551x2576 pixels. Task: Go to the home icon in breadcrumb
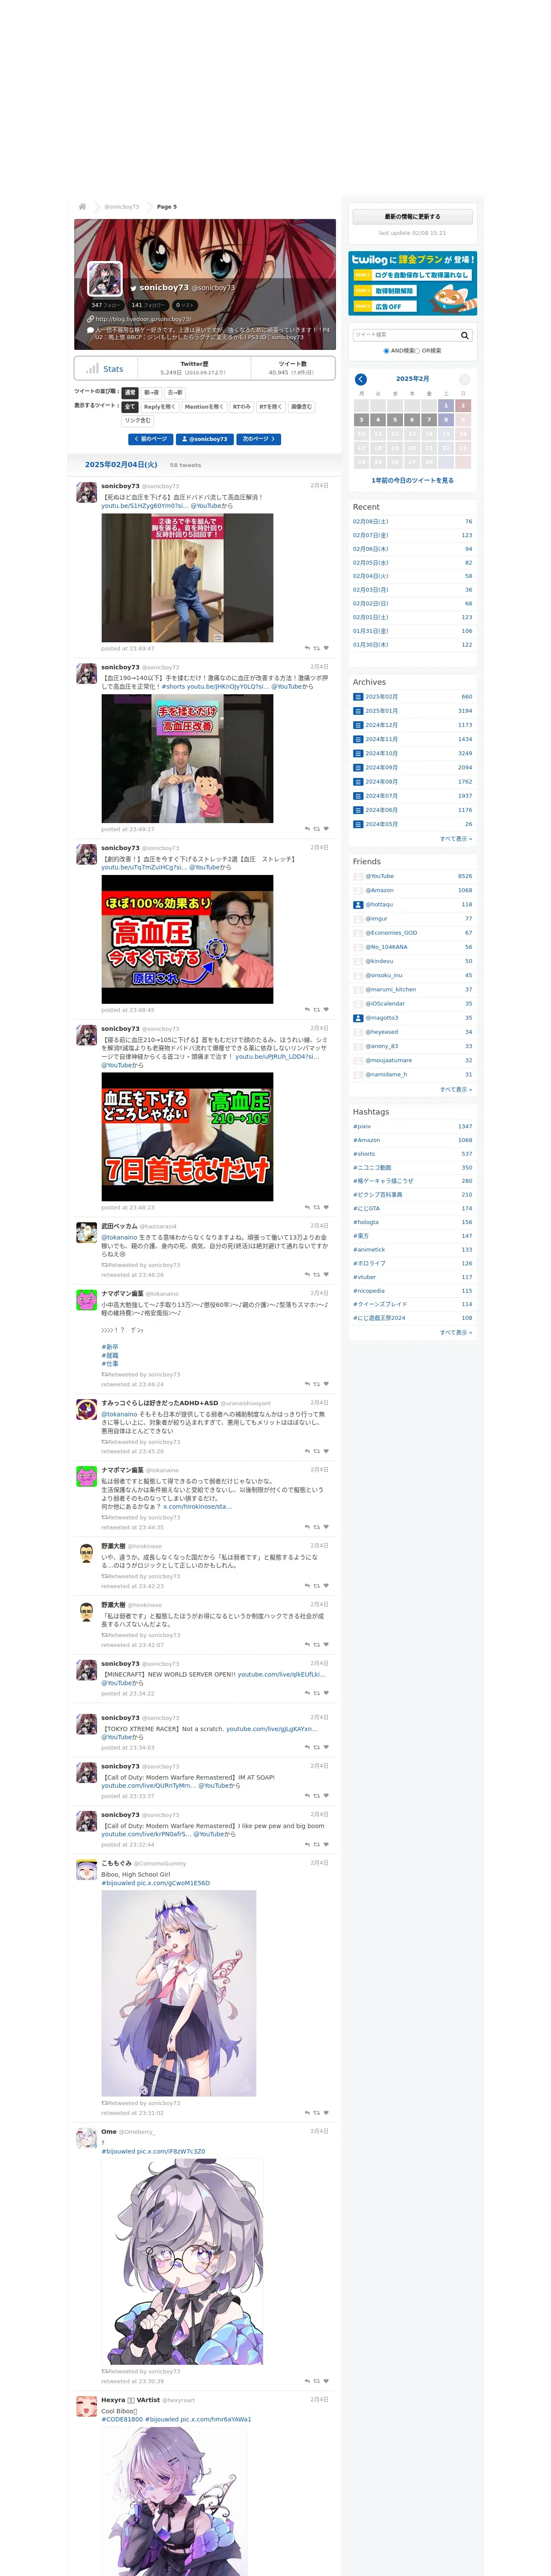tap(82, 206)
